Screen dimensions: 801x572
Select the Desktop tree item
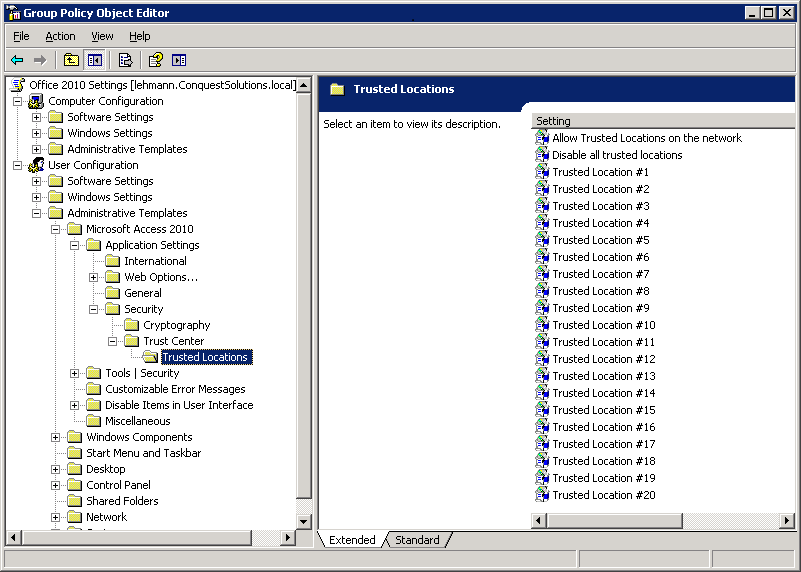[x=106, y=469]
